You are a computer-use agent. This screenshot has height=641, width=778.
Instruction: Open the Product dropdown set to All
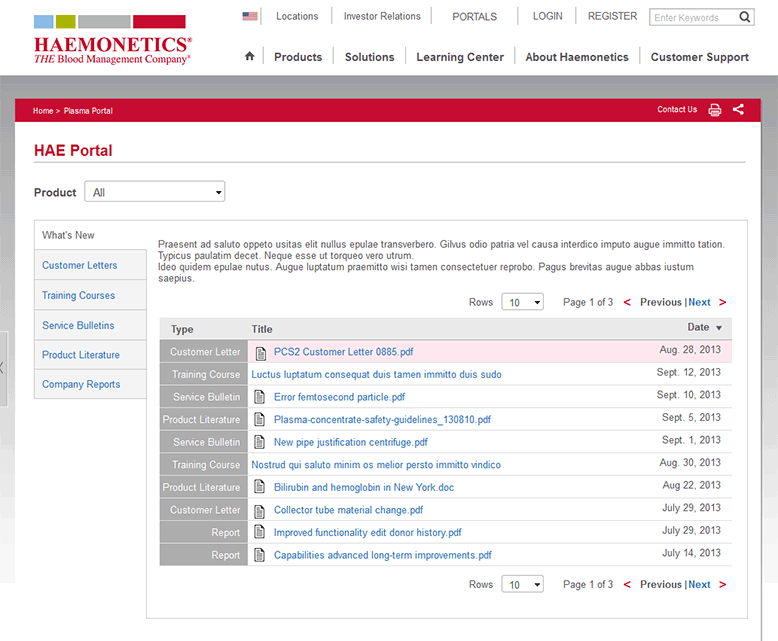[x=154, y=192]
